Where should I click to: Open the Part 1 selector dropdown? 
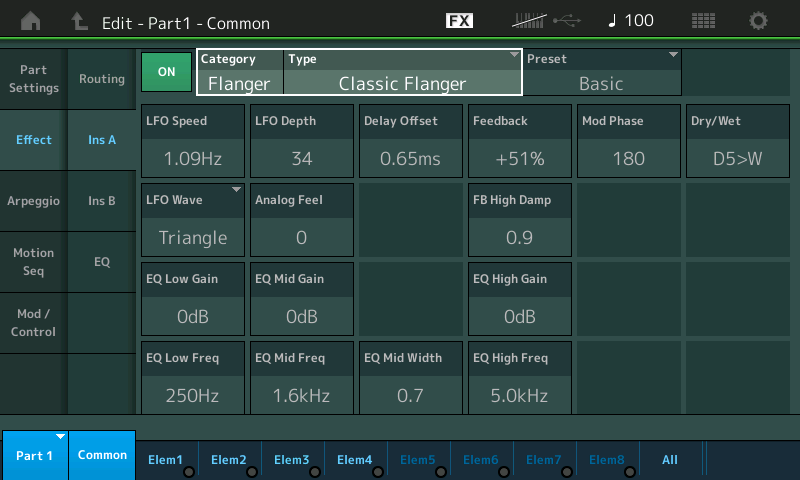coord(35,455)
